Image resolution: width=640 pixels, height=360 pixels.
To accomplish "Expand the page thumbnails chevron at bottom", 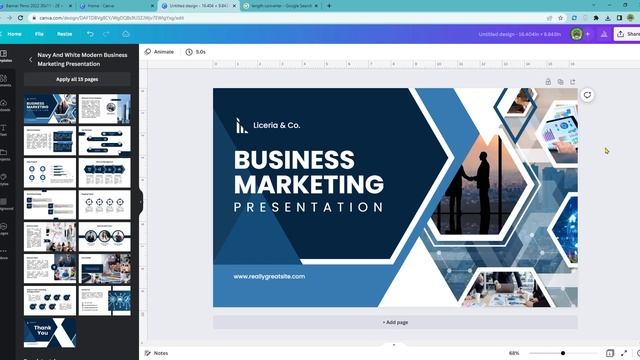I will pyautogui.click(x=394, y=345).
